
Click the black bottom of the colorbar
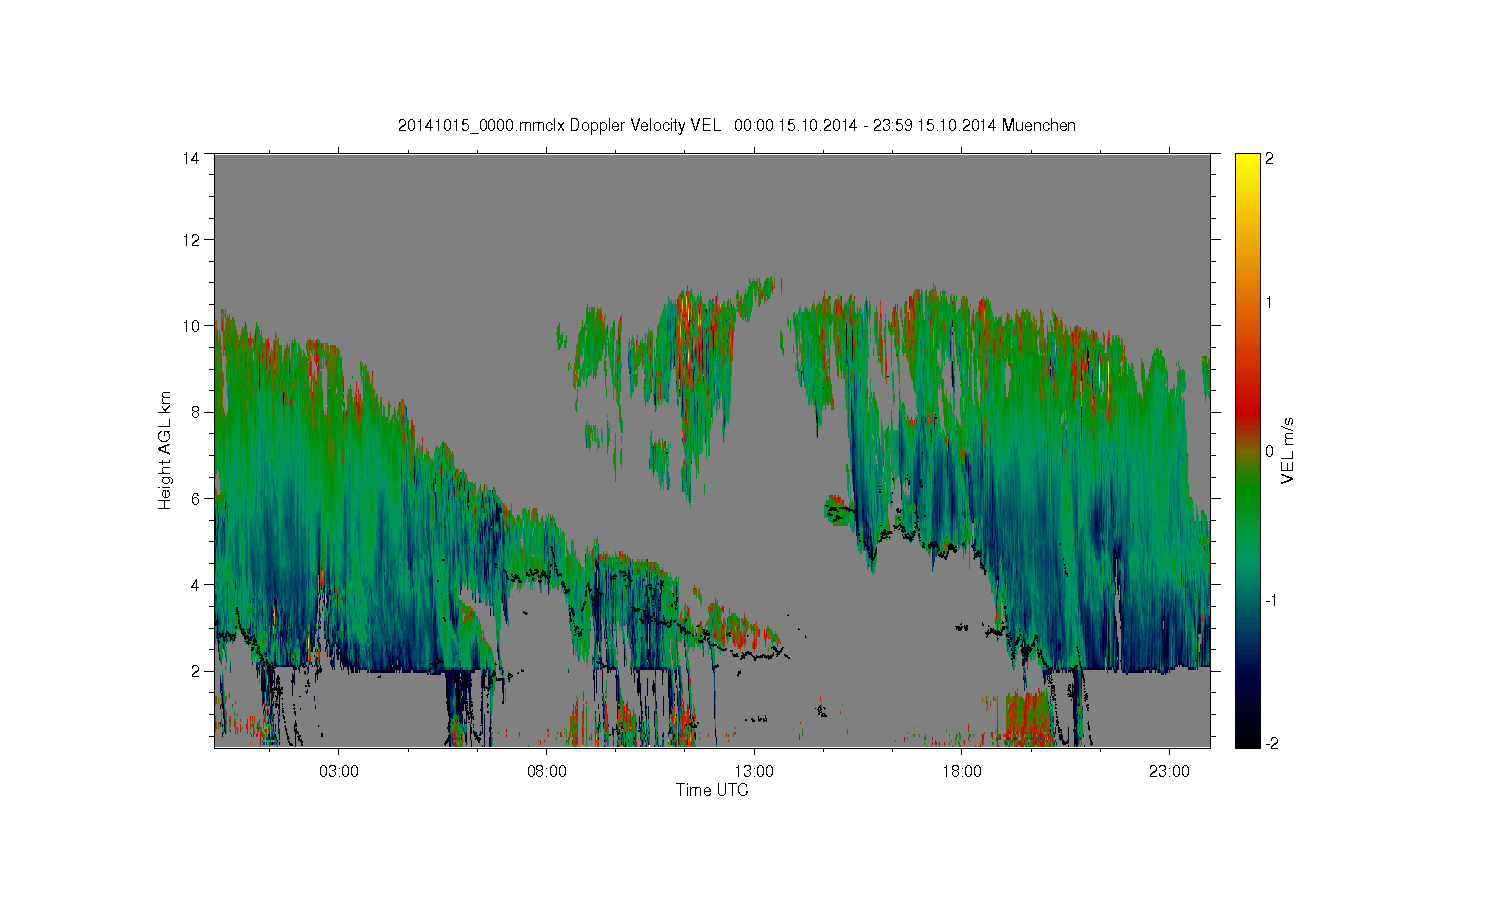(1247, 741)
